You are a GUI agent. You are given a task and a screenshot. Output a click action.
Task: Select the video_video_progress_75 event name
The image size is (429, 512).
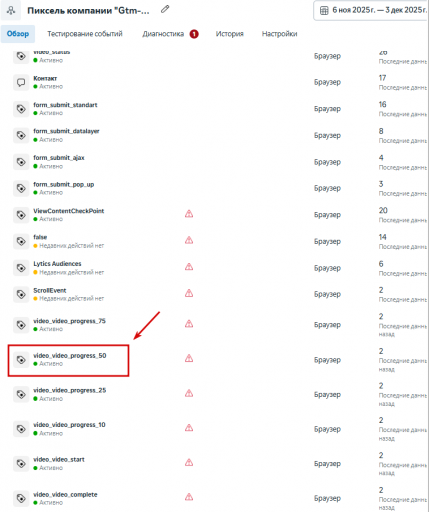(x=69, y=321)
